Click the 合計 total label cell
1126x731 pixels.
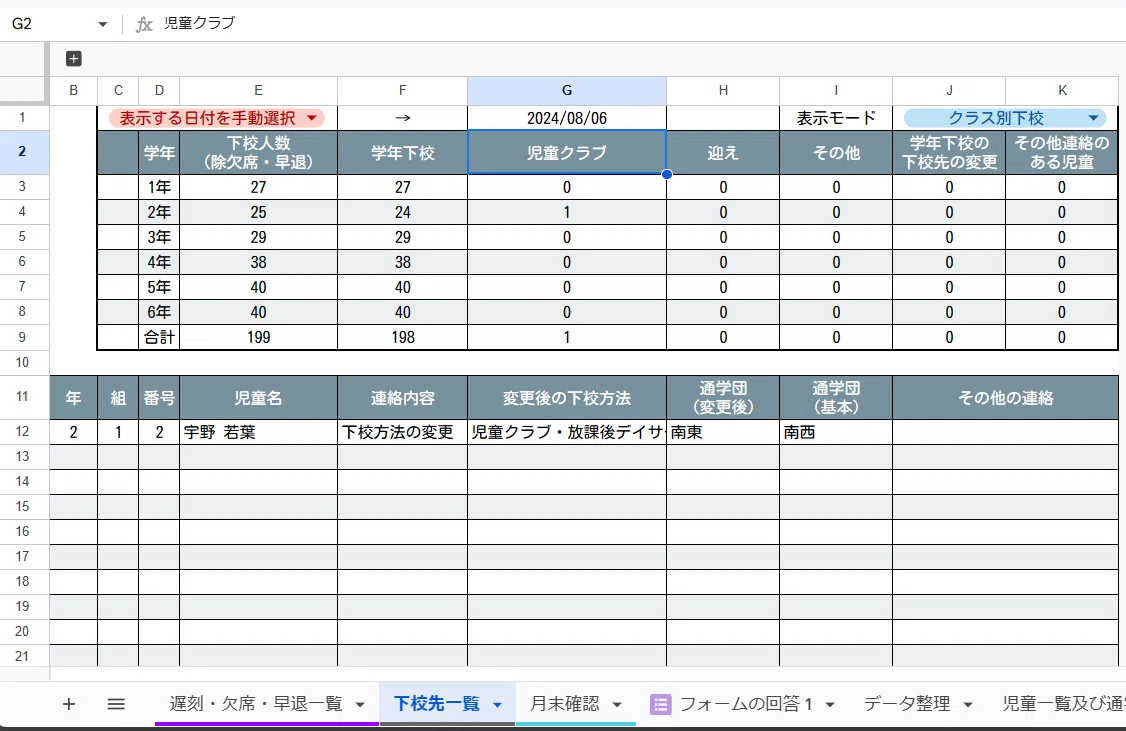[x=159, y=337]
